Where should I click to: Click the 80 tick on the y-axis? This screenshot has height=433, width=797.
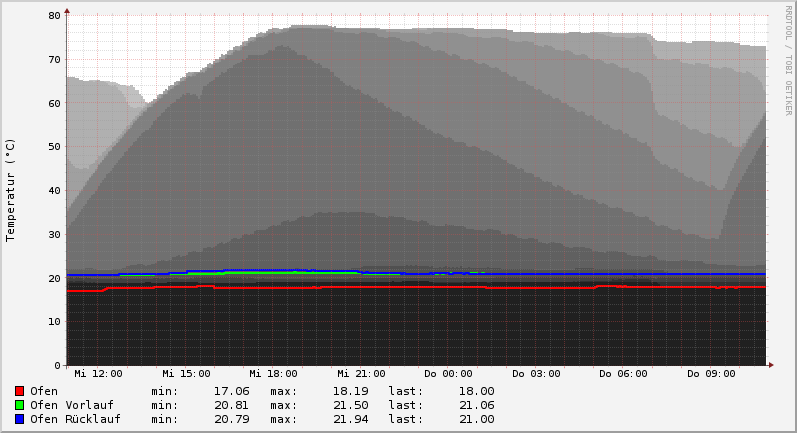[x=53, y=16]
